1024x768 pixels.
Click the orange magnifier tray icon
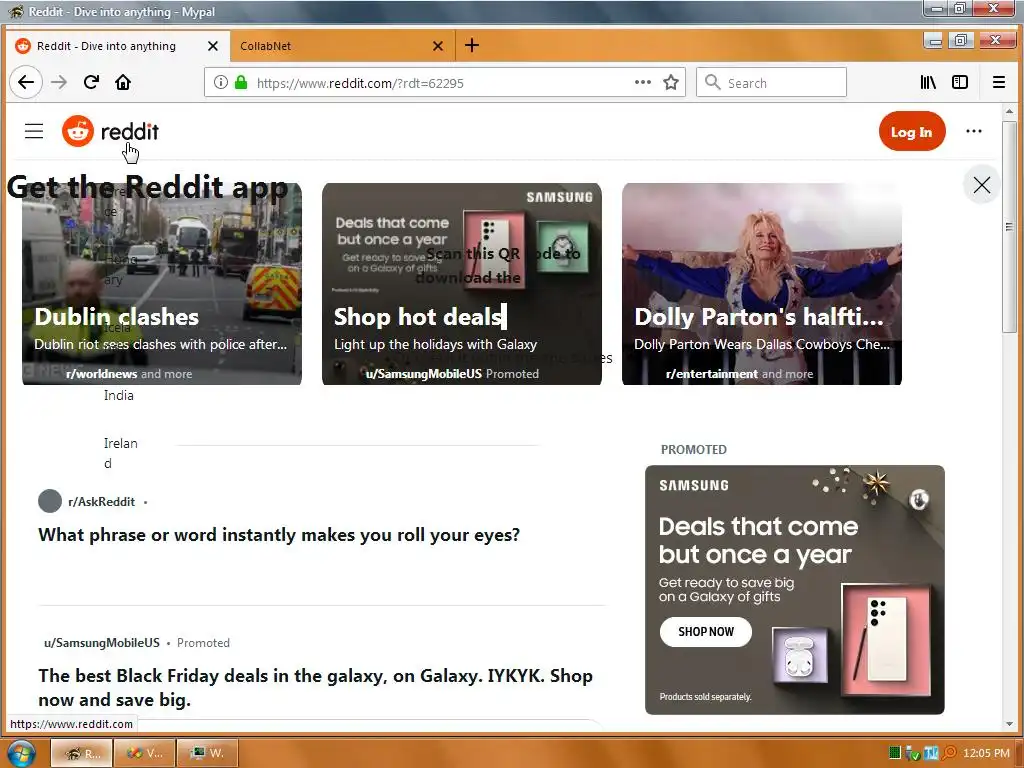(949, 753)
